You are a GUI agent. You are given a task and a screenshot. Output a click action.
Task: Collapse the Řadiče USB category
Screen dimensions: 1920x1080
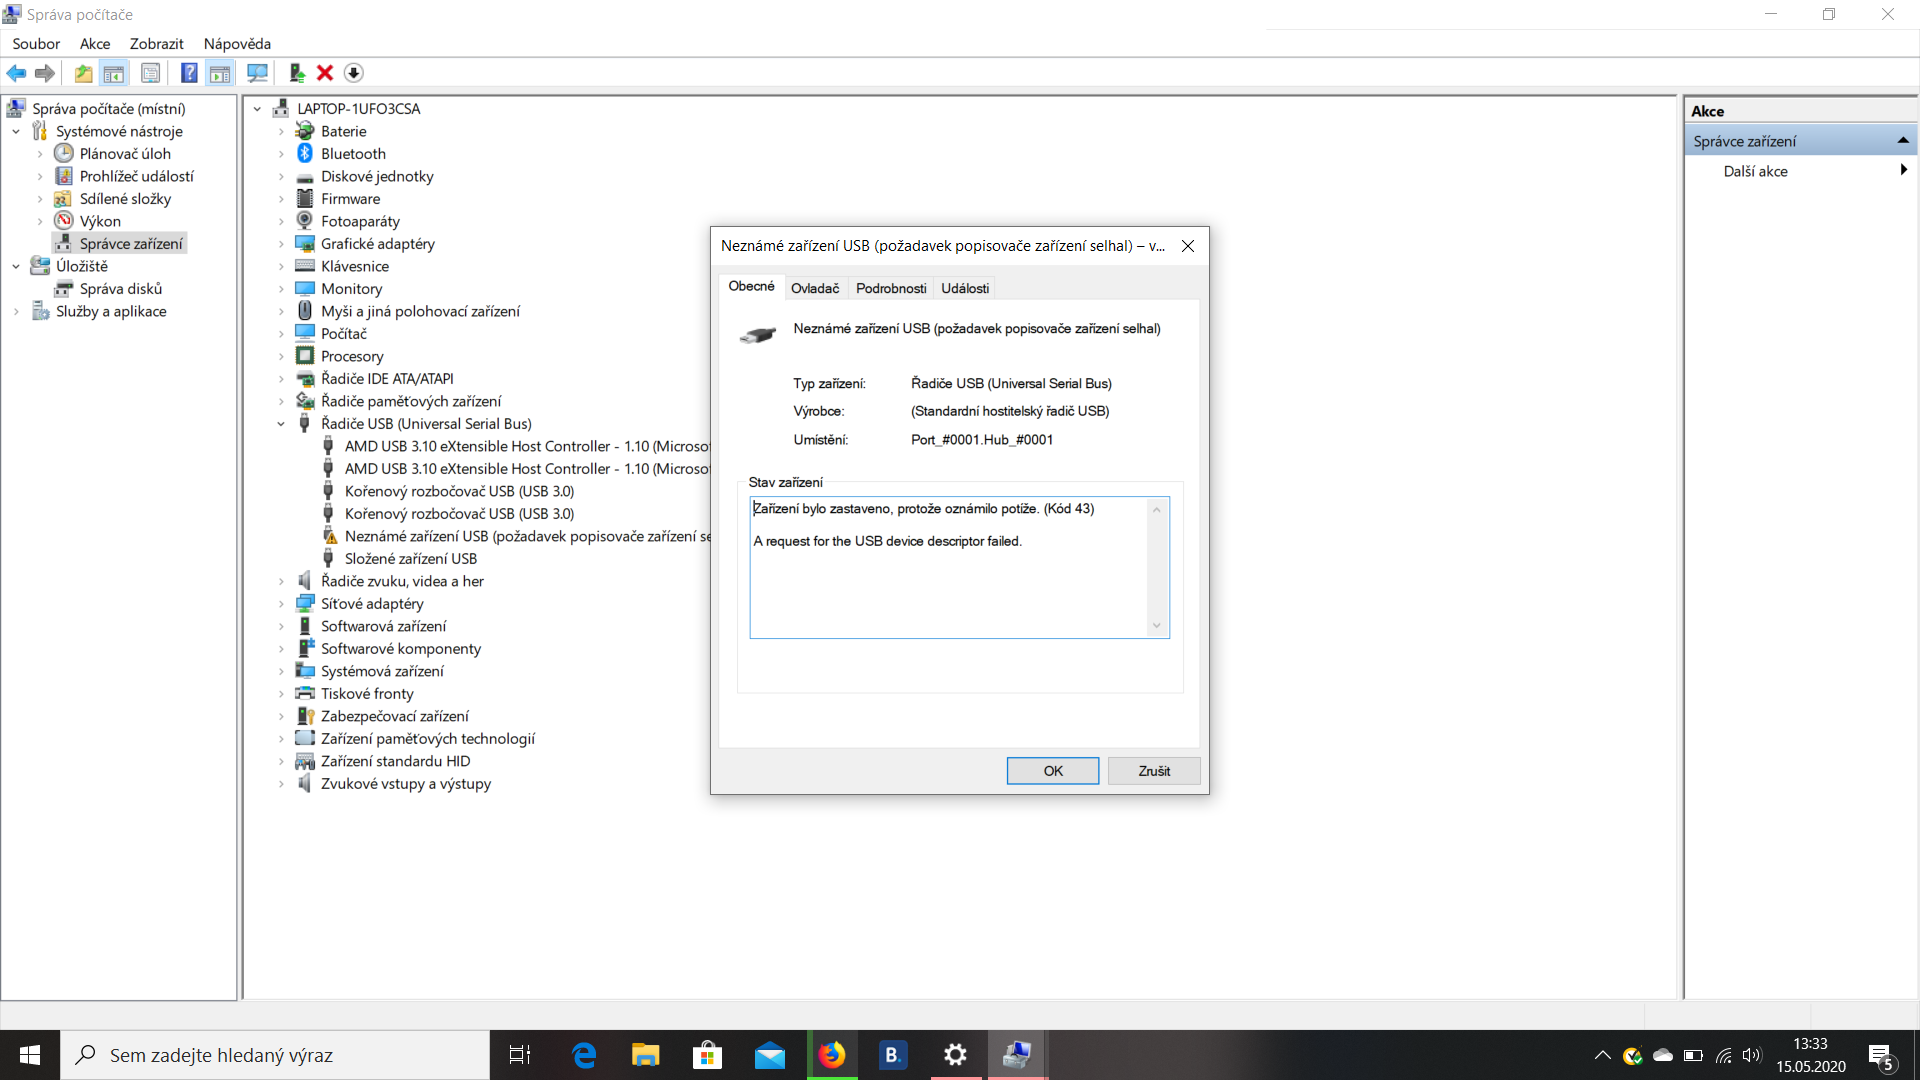point(281,424)
